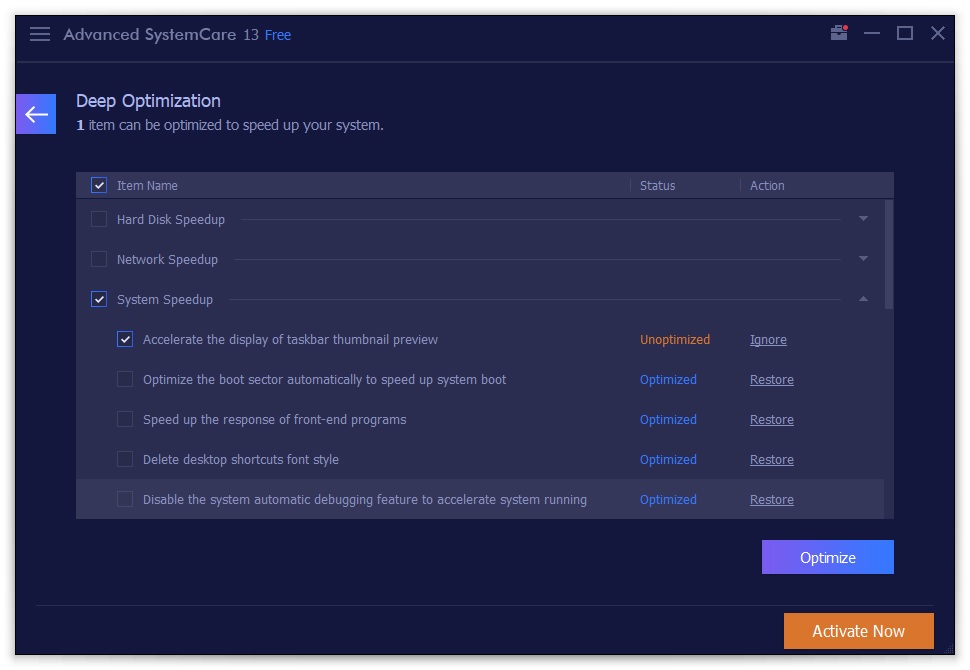
Task: Toggle the select-all Item Name checkbox
Action: pos(99,185)
